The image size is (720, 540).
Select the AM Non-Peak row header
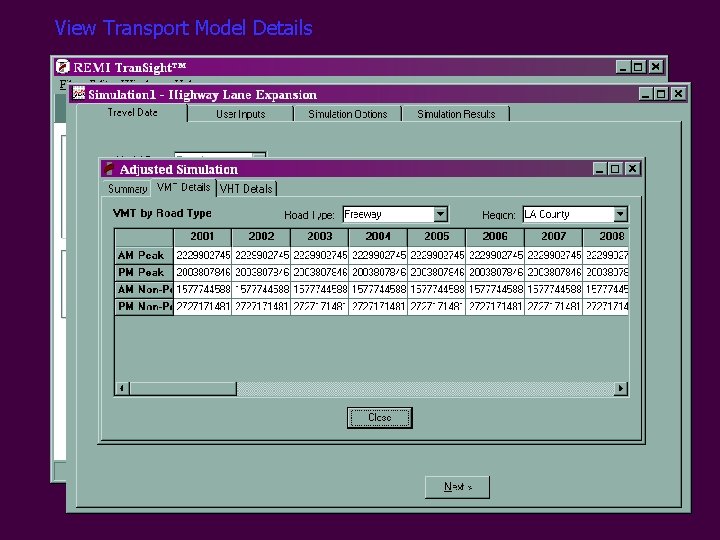click(144, 289)
